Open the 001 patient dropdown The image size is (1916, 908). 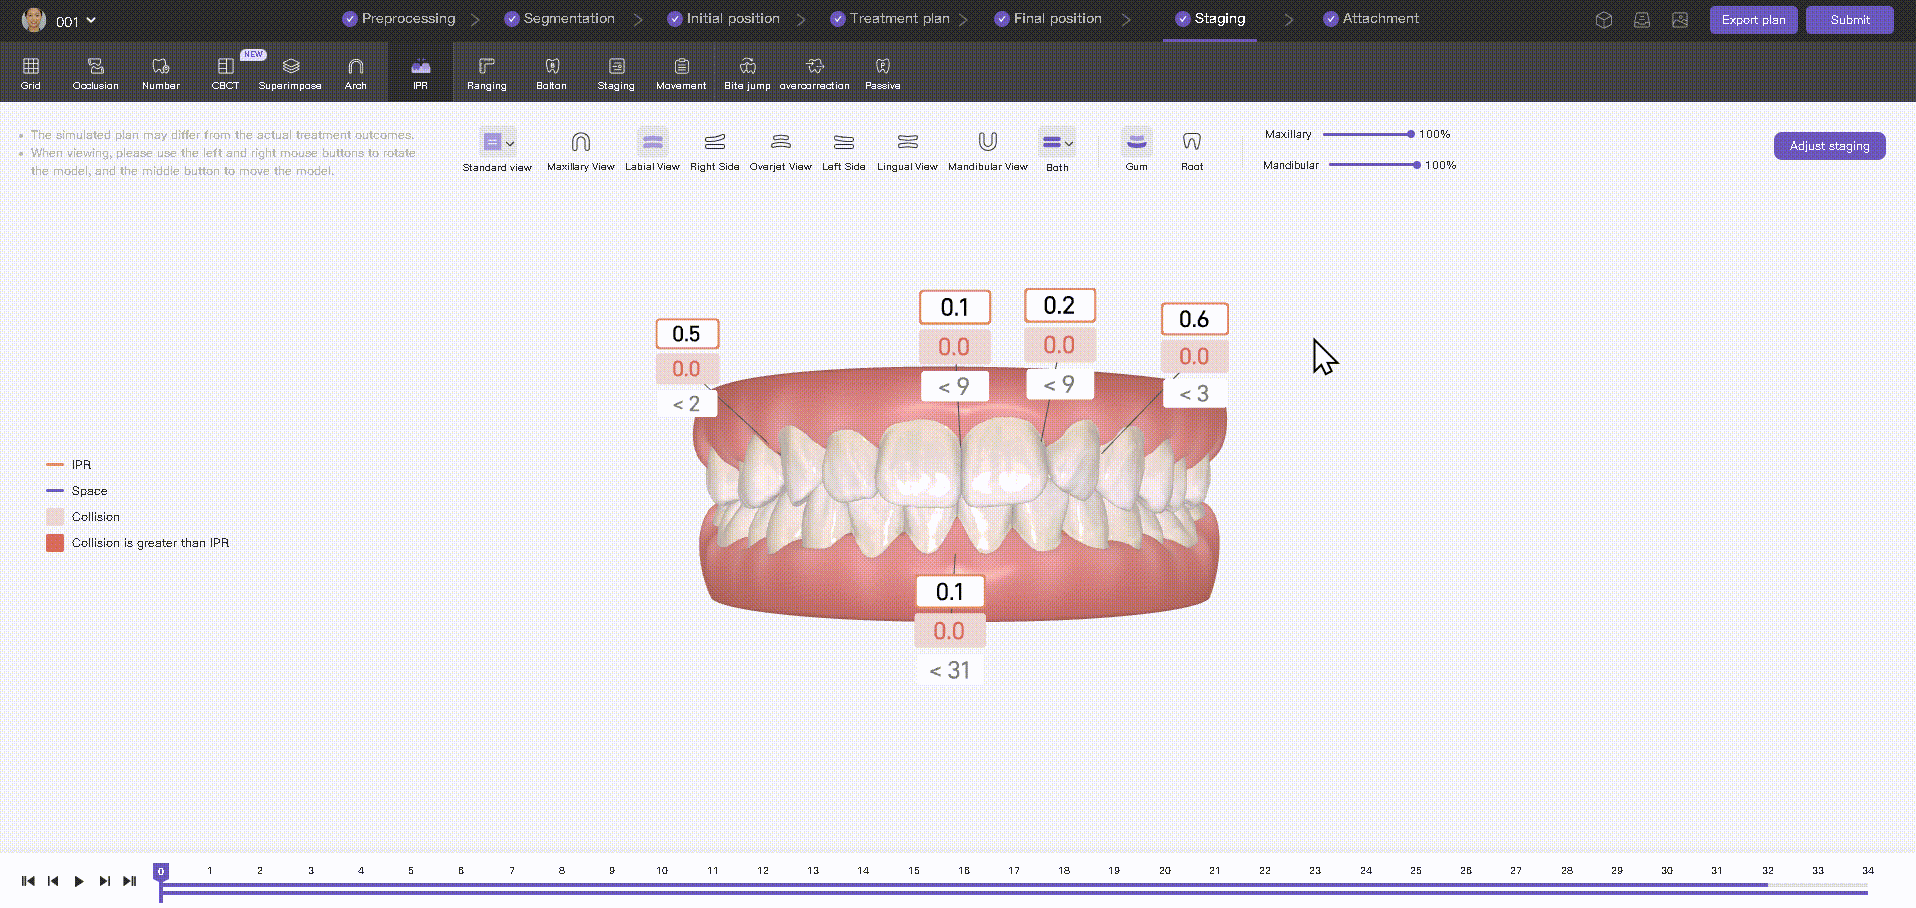(x=76, y=21)
